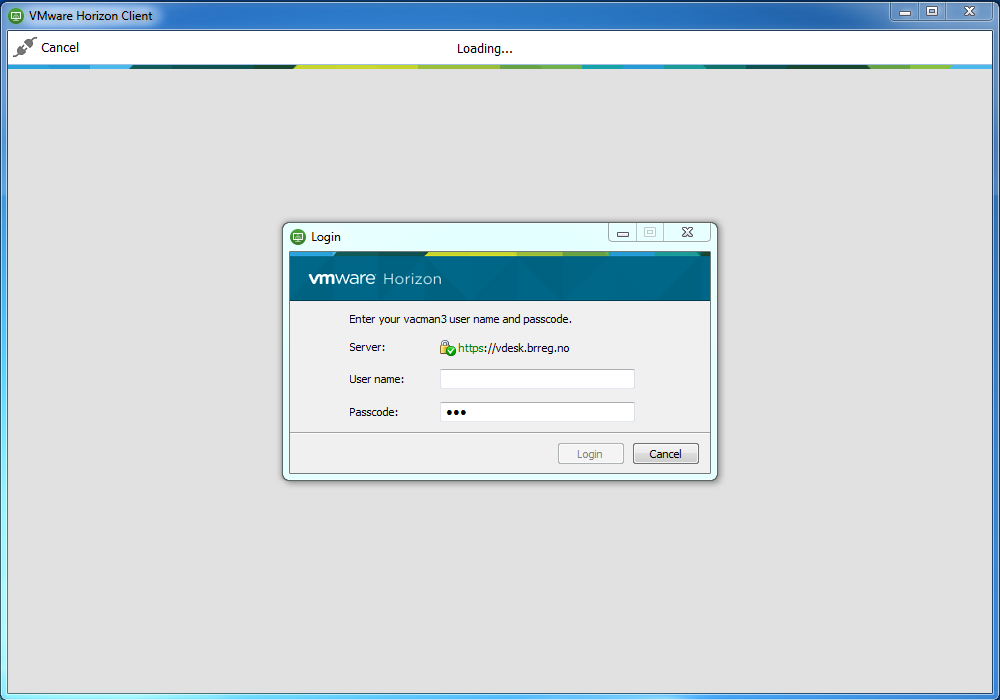Click the "Server:" label

pyautogui.click(x=367, y=347)
